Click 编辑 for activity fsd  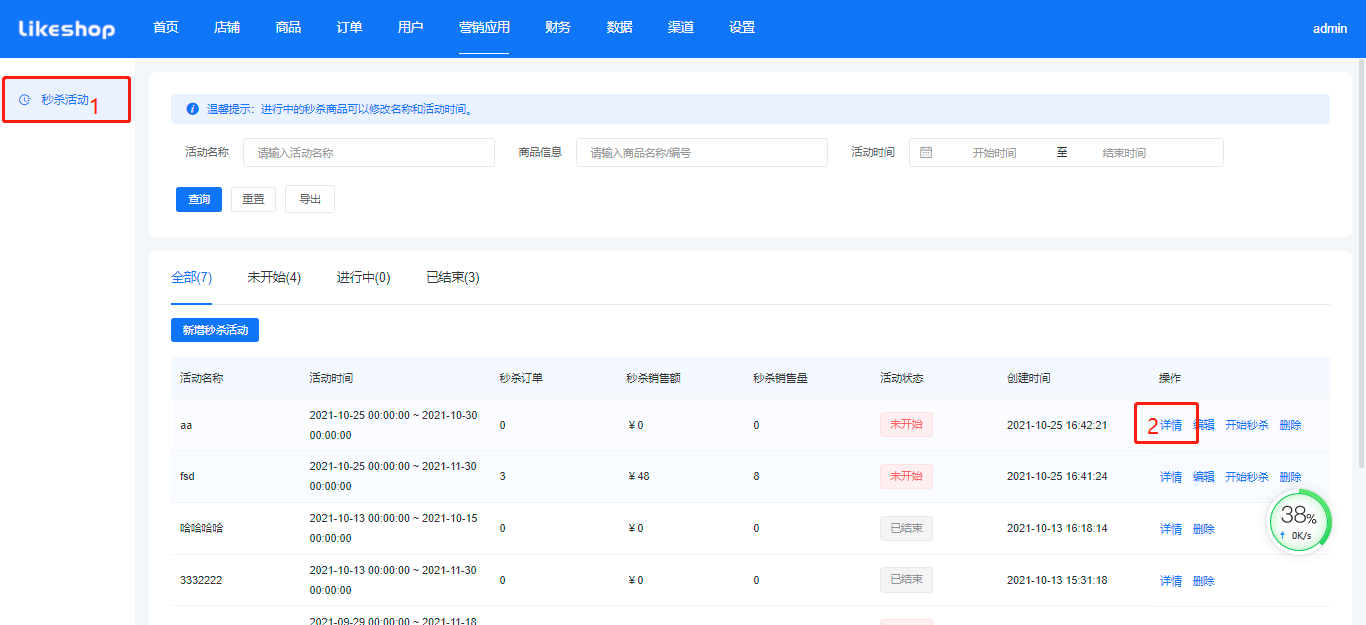pos(1204,477)
